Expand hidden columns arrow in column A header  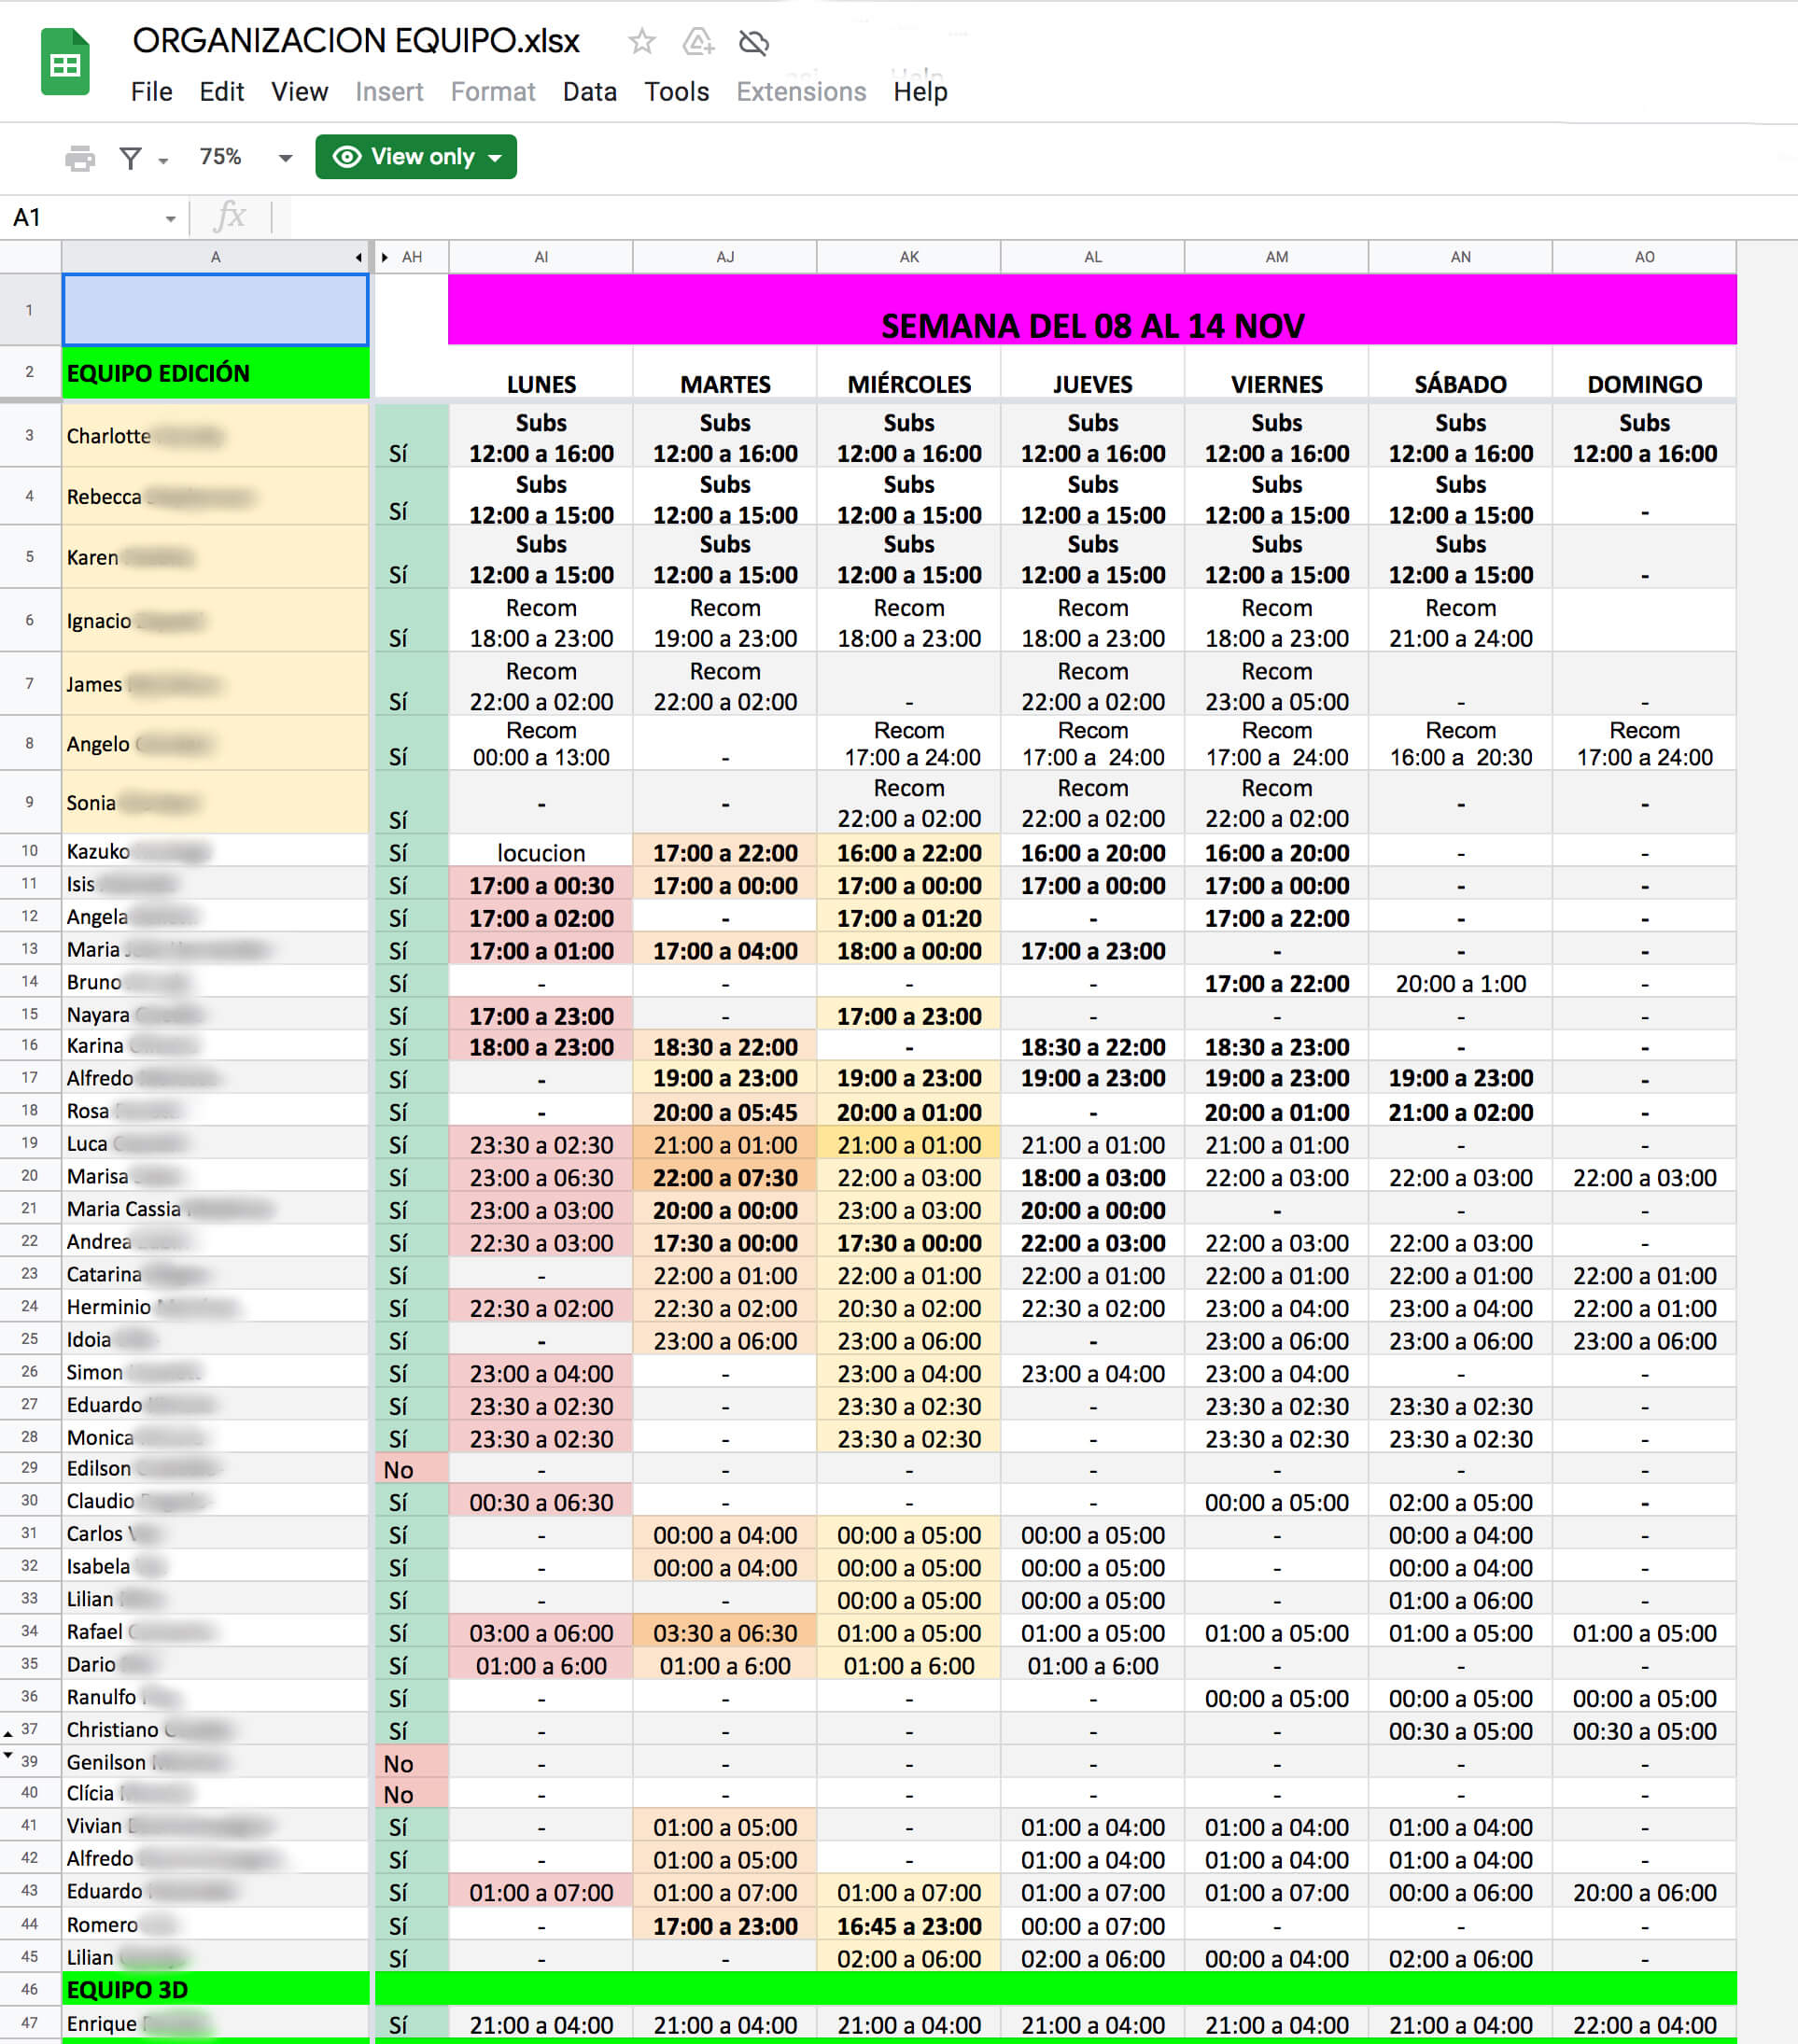(x=358, y=257)
